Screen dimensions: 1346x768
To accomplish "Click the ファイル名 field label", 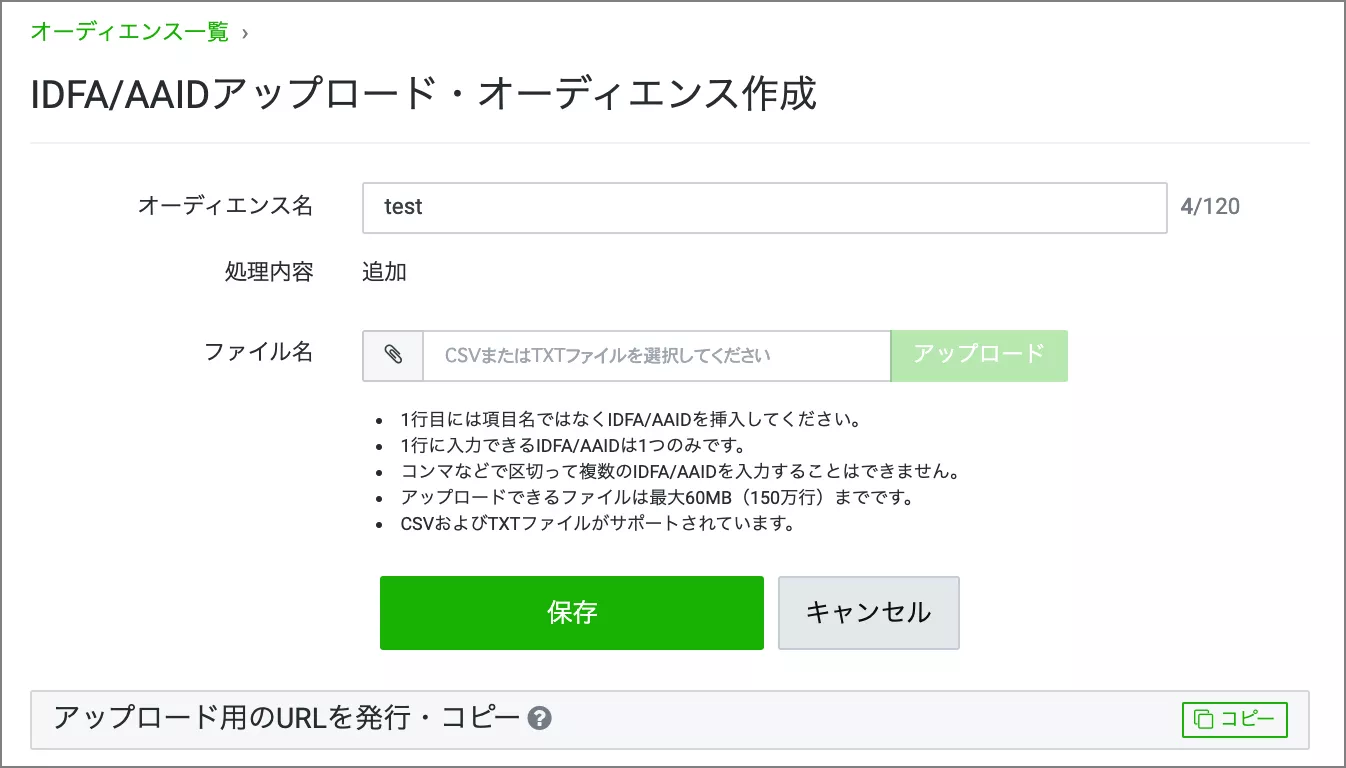I will click(258, 352).
